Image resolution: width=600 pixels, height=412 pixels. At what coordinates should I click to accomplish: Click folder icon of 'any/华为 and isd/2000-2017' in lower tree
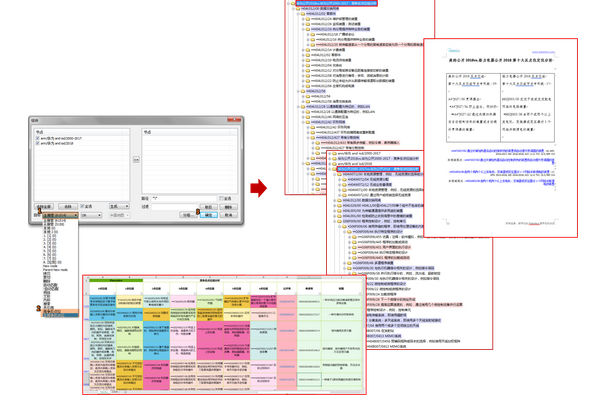[334, 153]
